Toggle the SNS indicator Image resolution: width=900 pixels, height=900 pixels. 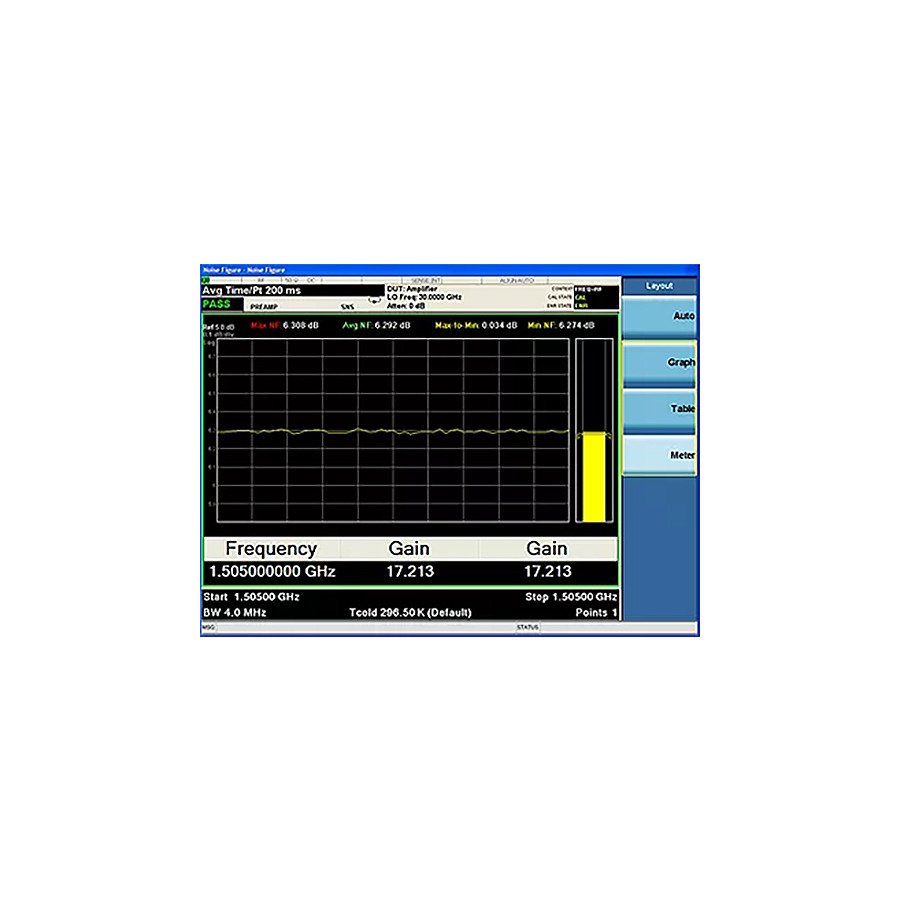pyautogui.click(x=348, y=305)
